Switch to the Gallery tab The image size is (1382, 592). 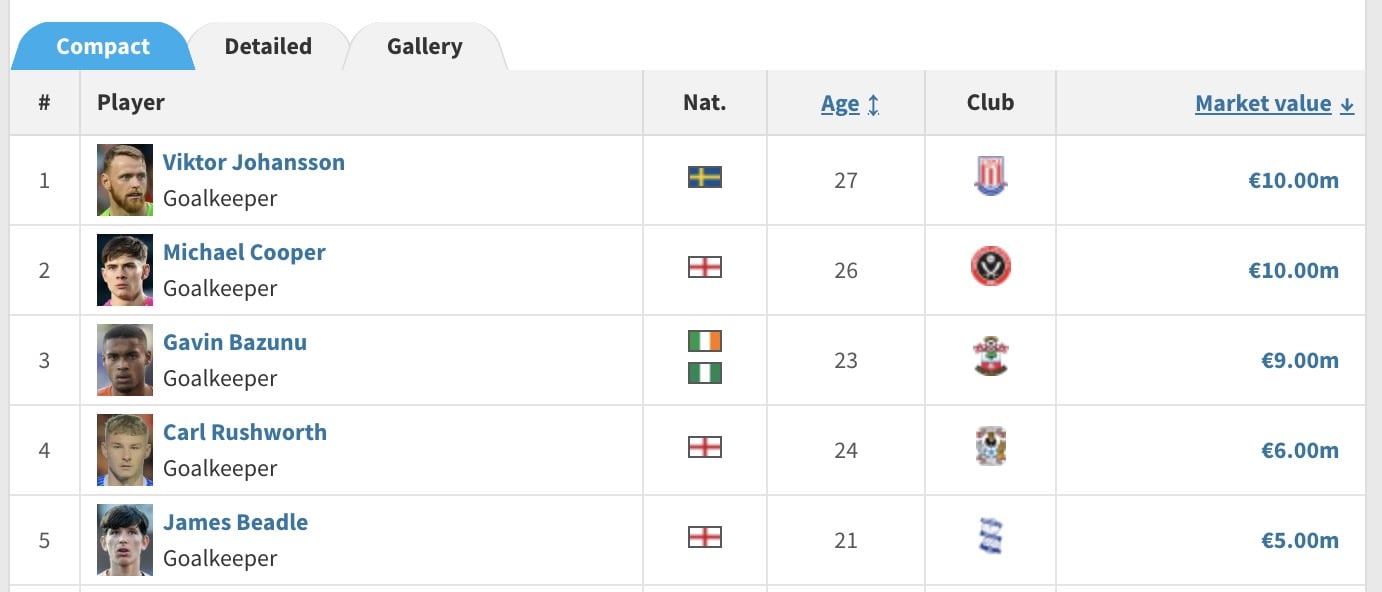[425, 47]
